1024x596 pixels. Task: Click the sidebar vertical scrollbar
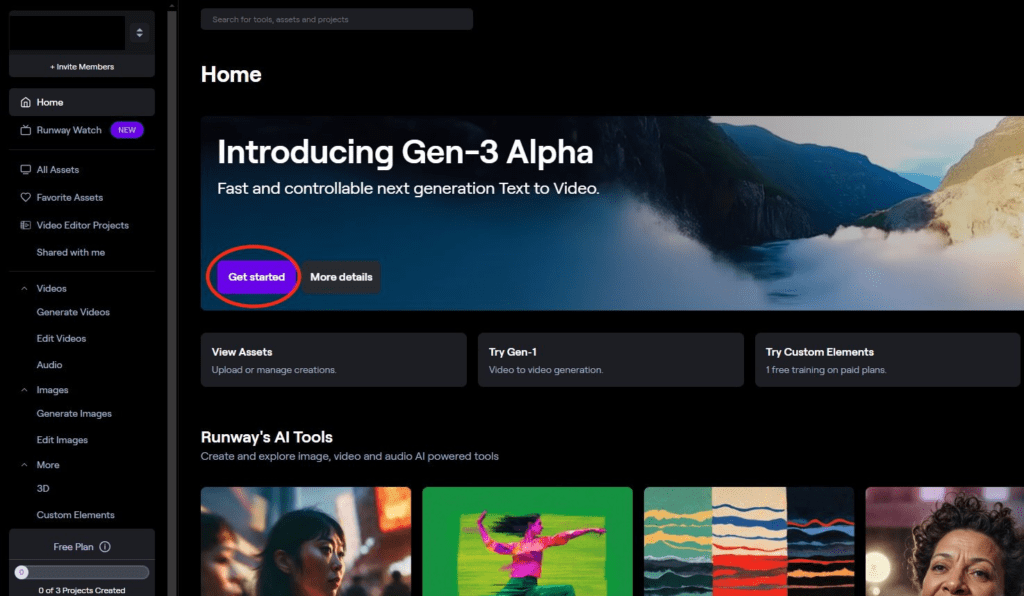tap(172, 298)
